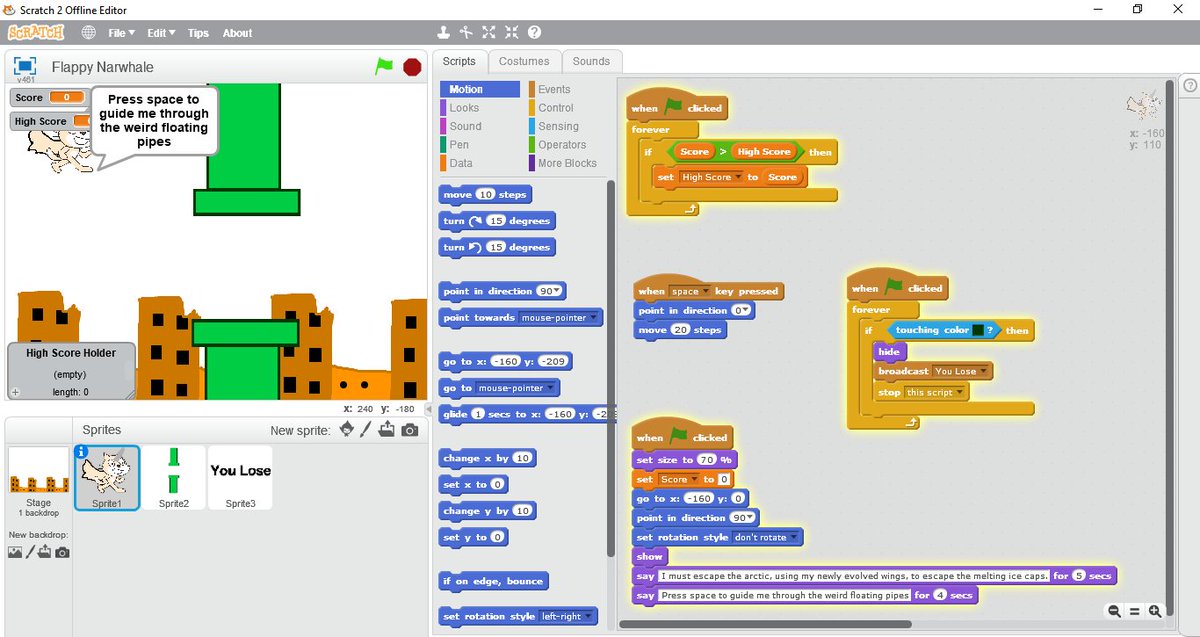Upload sprite from file icon
The height and width of the screenshot is (637, 1200).
pyautogui.click(x=387, y=430)
